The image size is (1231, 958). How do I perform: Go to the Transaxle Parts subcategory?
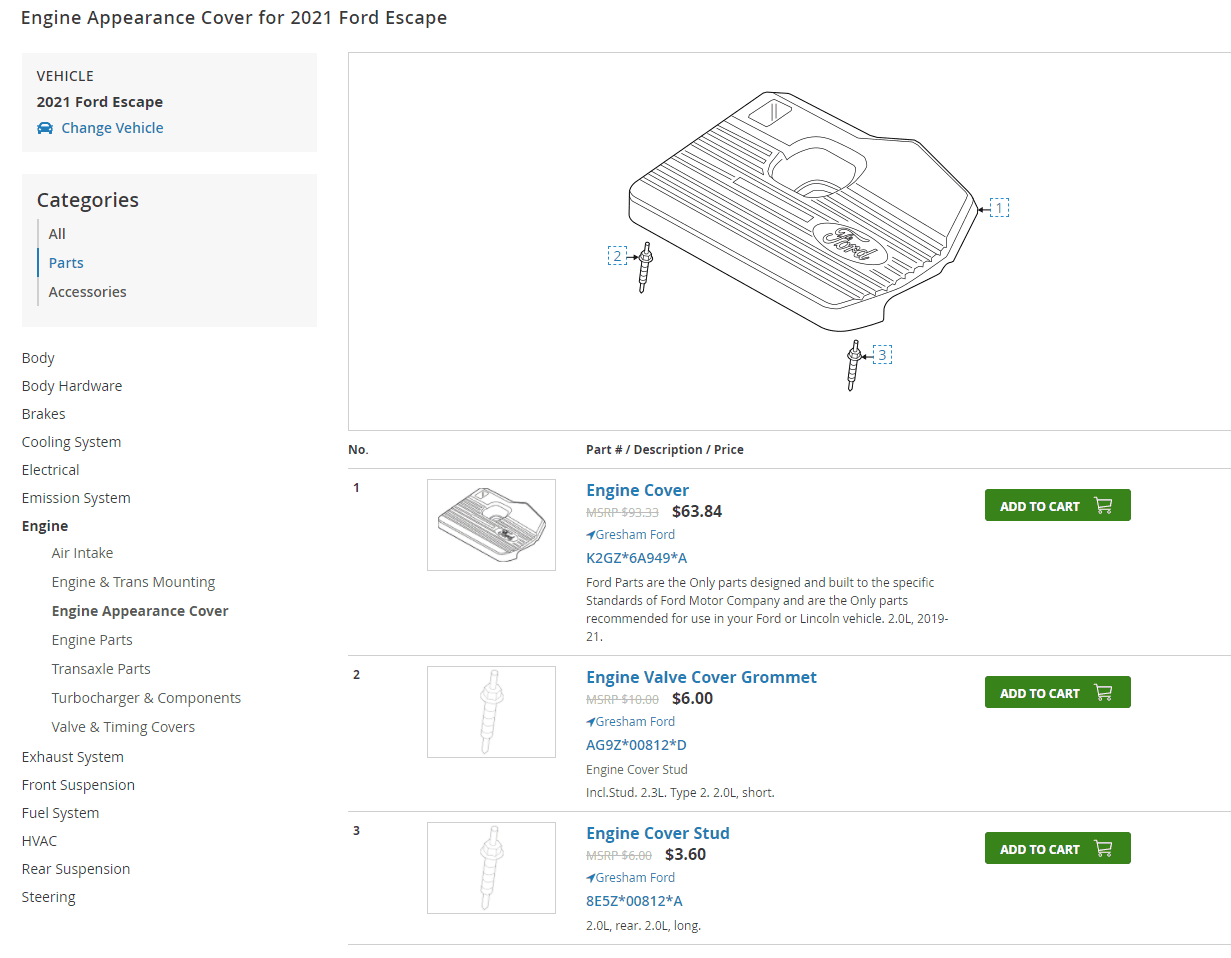pyautogui.click(x=101, y=669)
